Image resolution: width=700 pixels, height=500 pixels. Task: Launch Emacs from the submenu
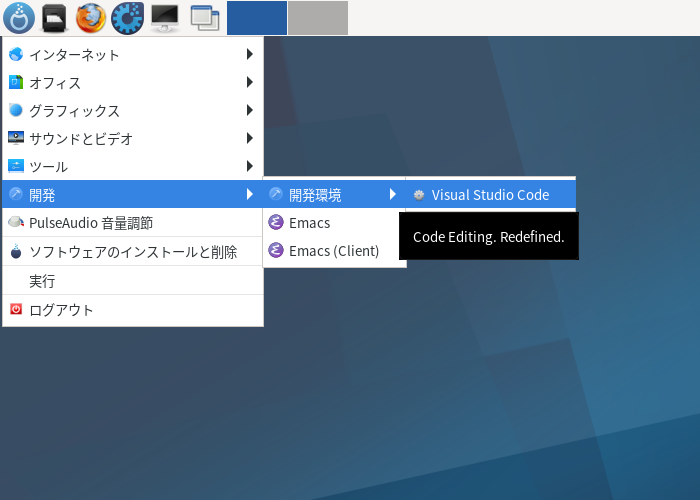pos(335,222)
